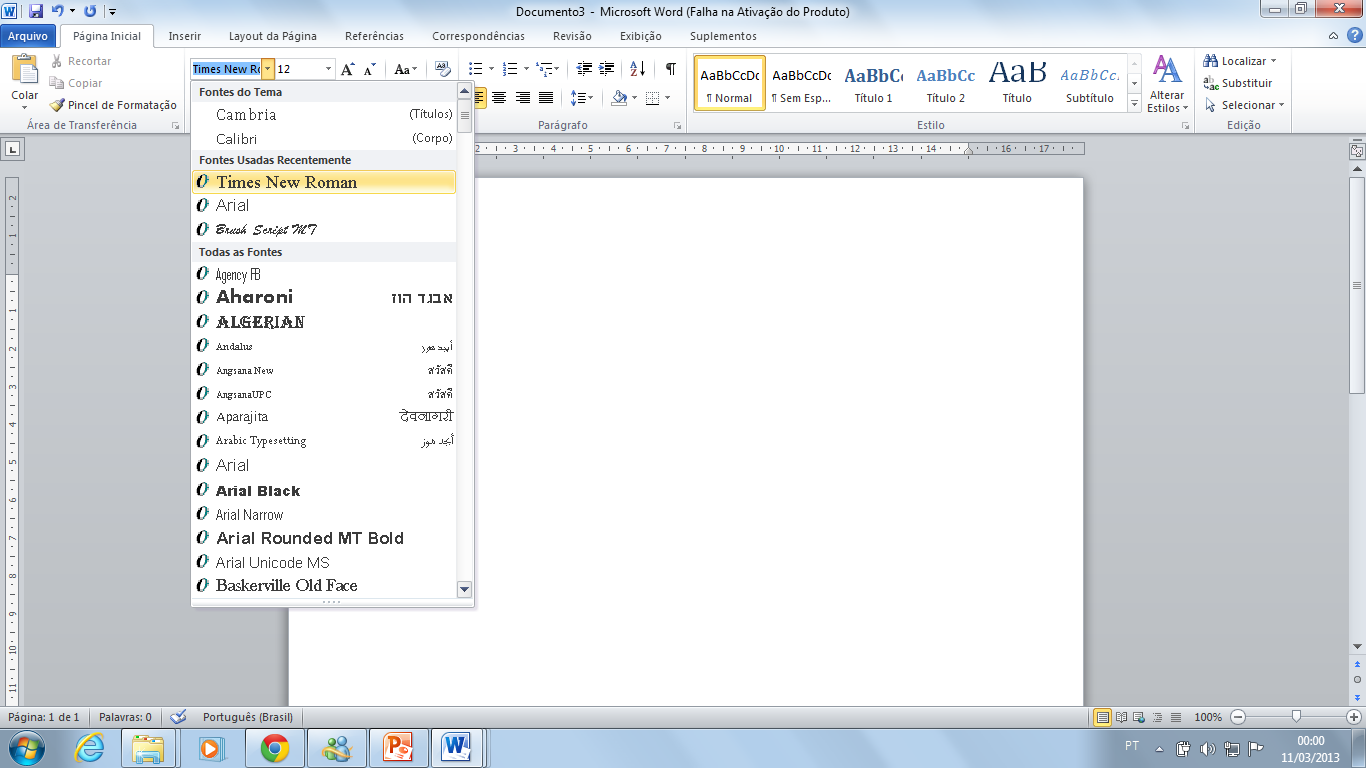Choose Baskerville Old Face in font list
The image size is (1366, 768).
pos(324,586)
